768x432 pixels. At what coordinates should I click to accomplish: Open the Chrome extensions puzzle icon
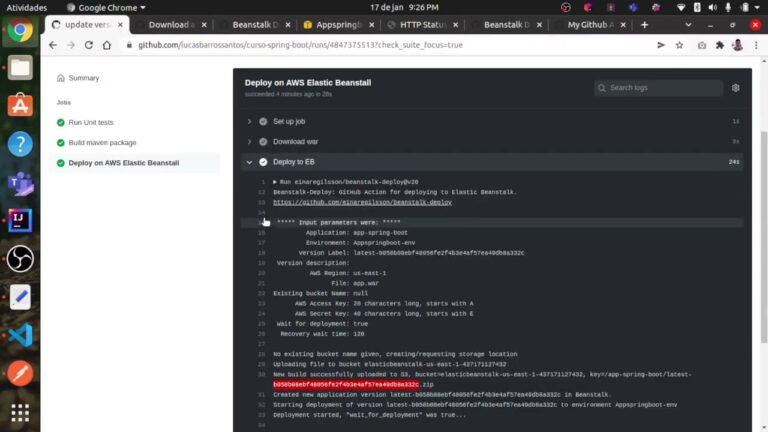[720, 45]
